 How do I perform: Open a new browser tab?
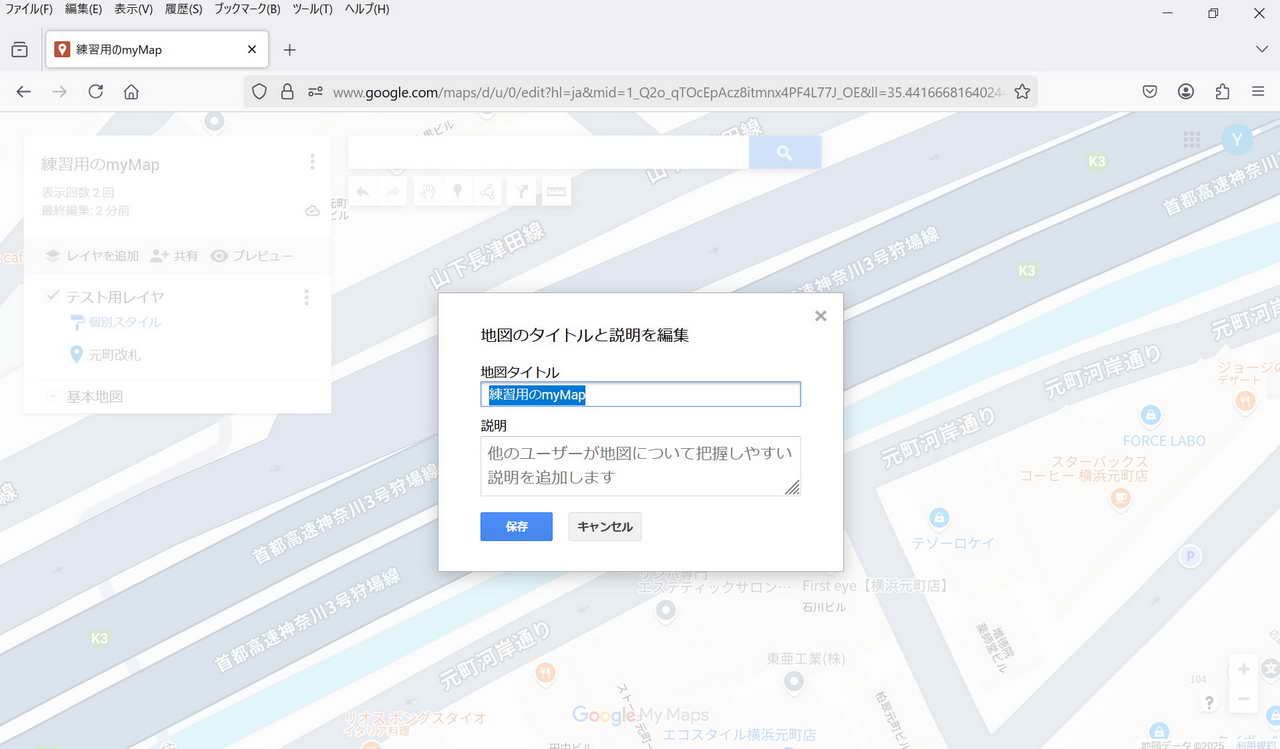(x=289, y=49)
